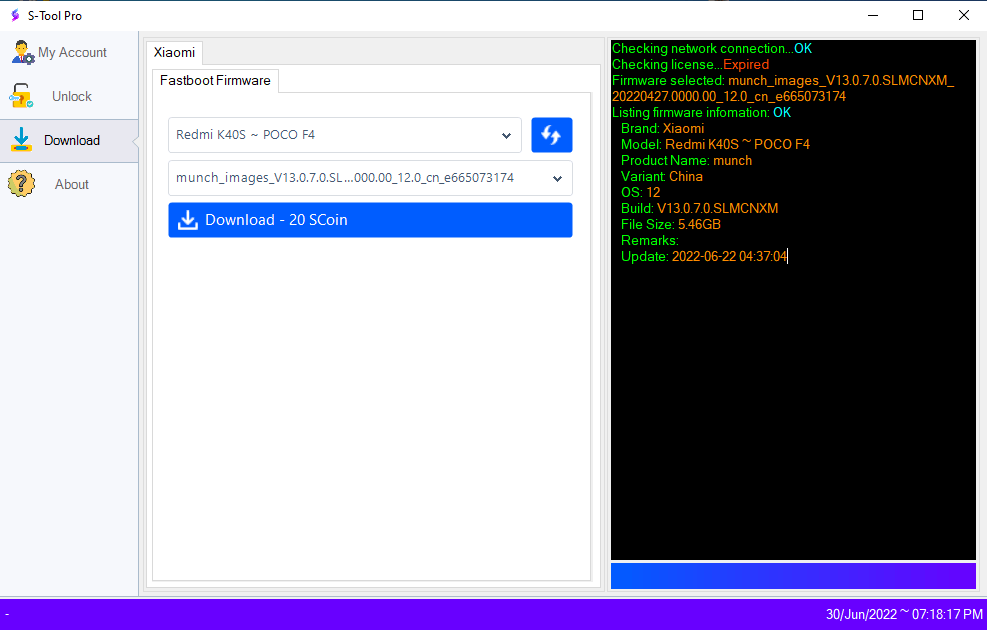This screenshot has width=987, height=630.
Task: Click the My Account user icon
Action: click(22, 53)
